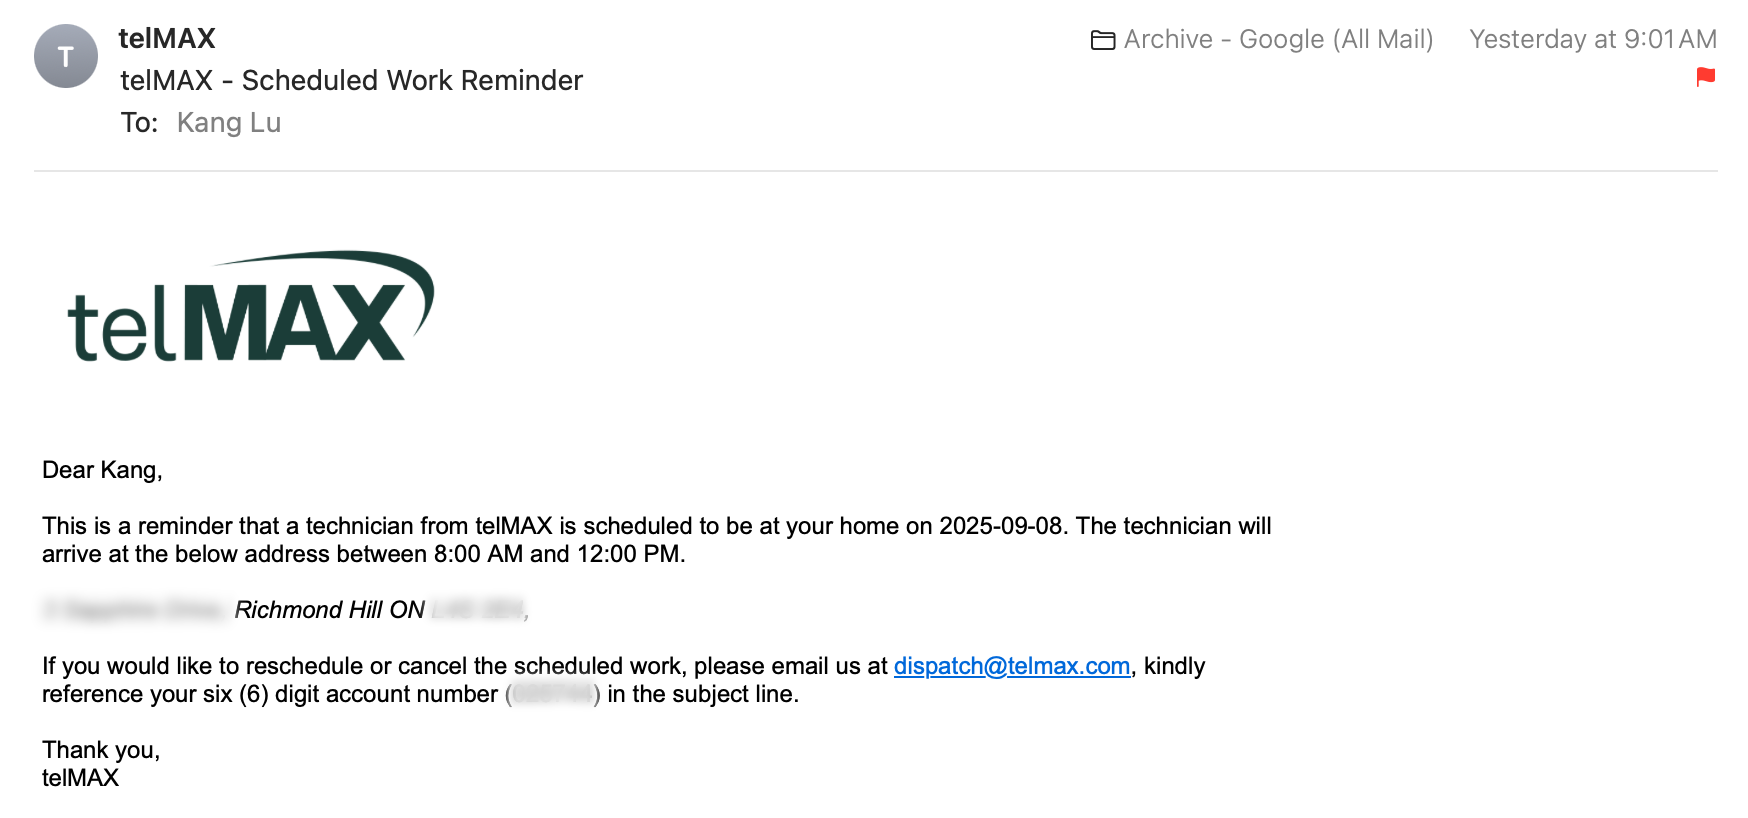Click the Yesterday at 9:01 AM timestamp
The height and width of the screenshot is (818, 1748).
pos(1593,40)
